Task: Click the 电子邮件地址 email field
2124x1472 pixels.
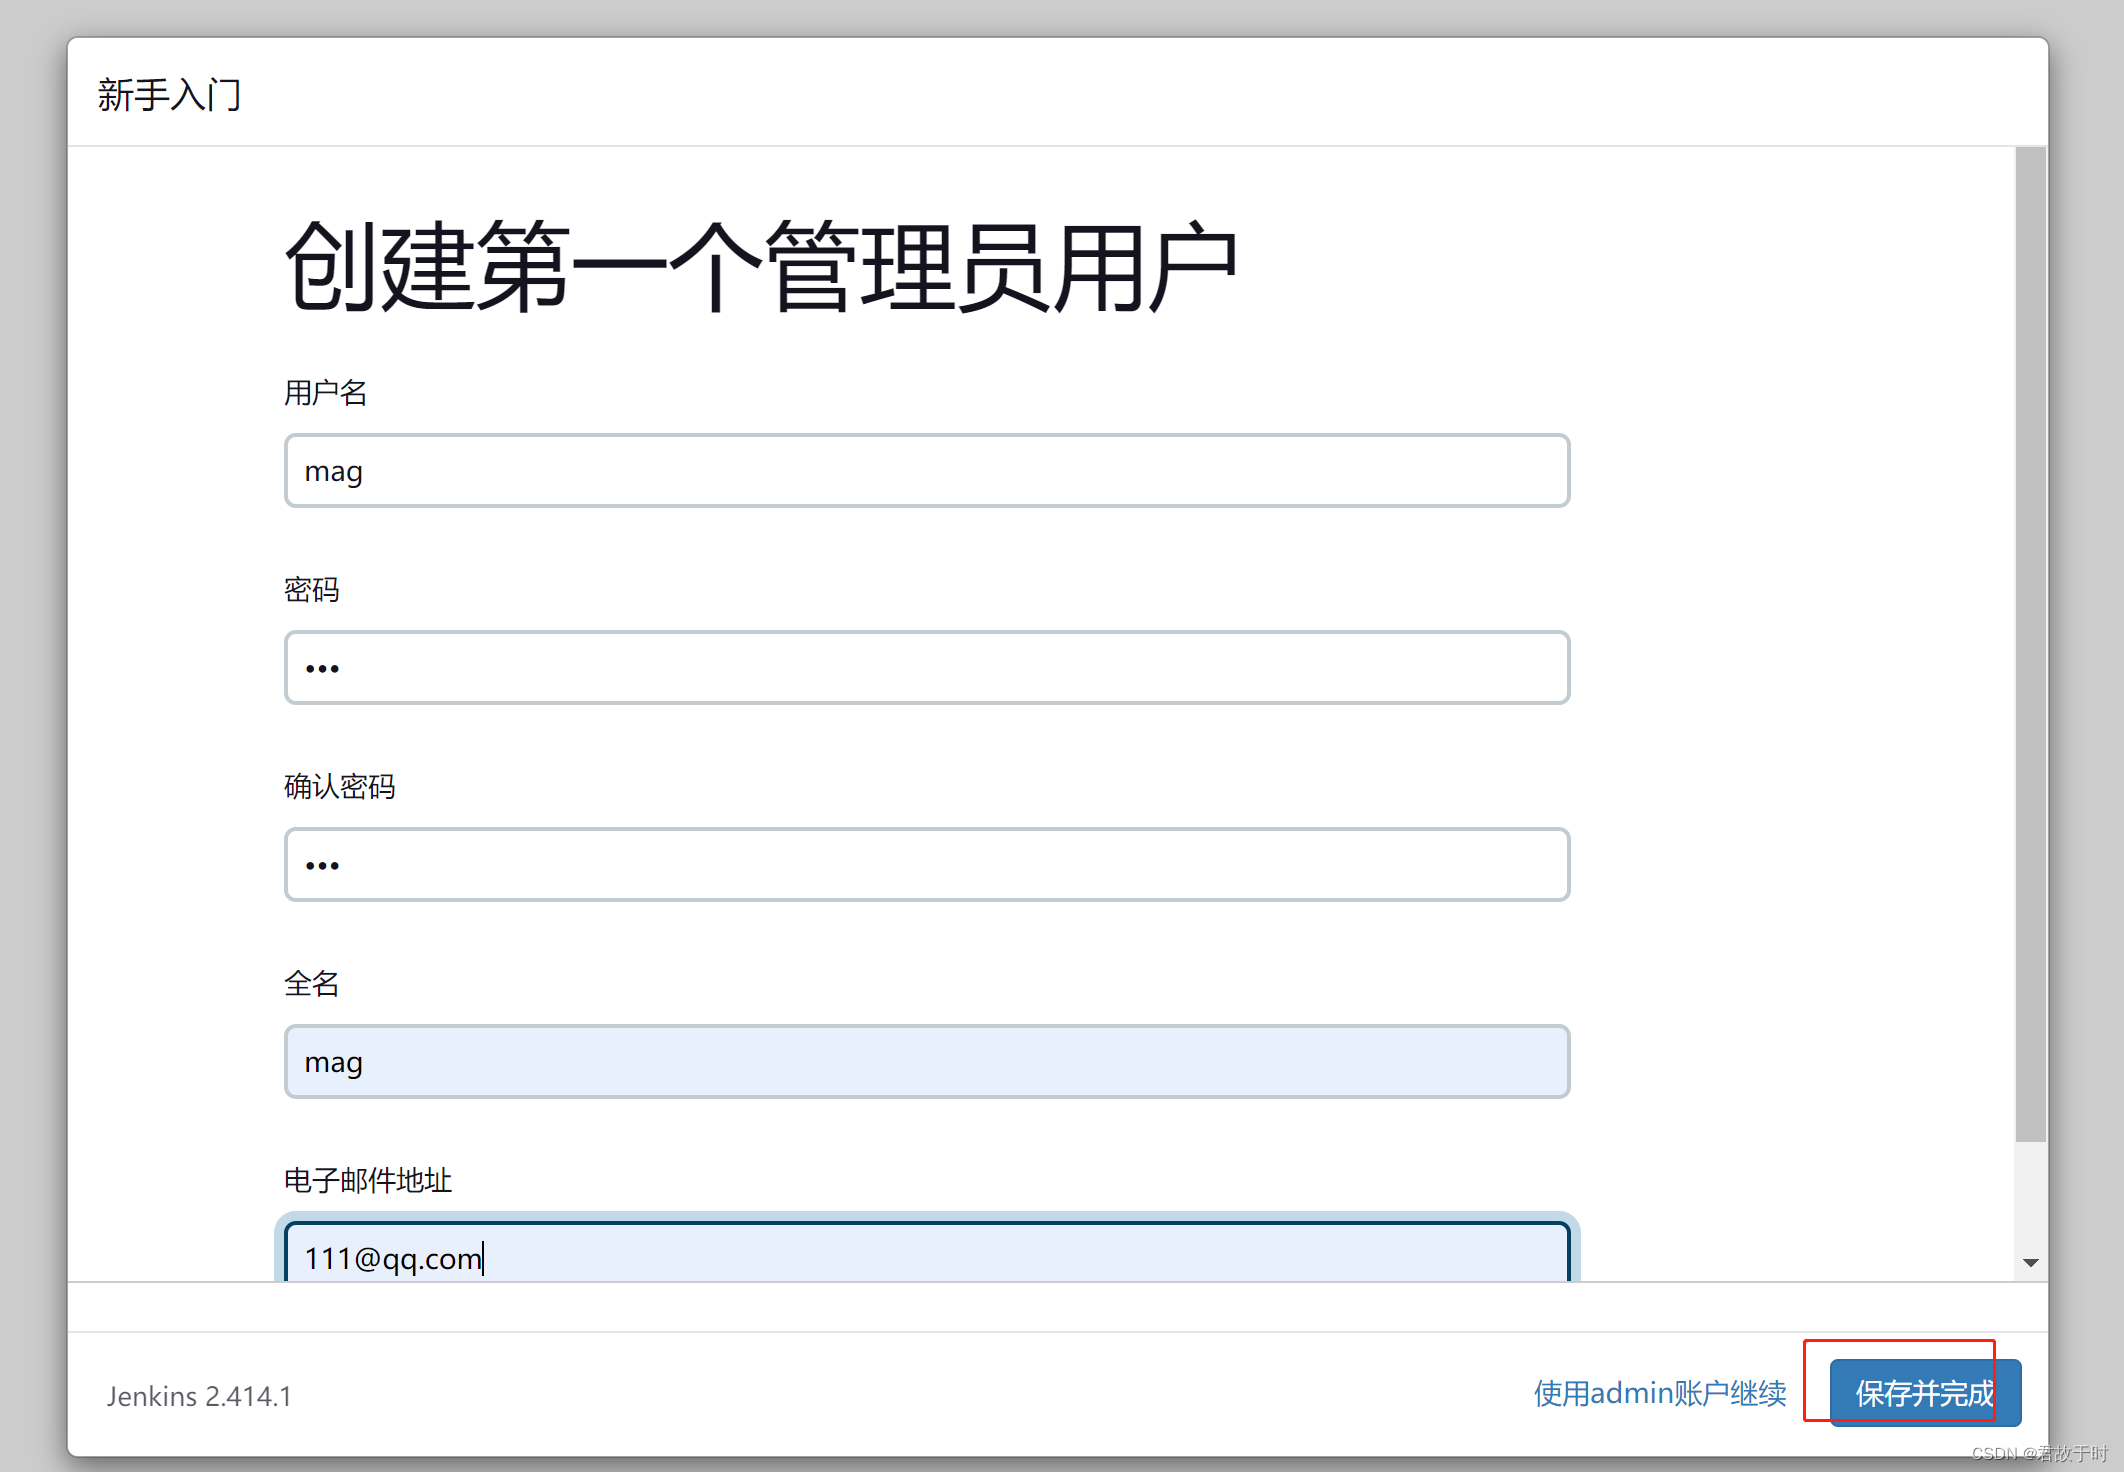Action: pyautogui.click(x=927, y=1252)
